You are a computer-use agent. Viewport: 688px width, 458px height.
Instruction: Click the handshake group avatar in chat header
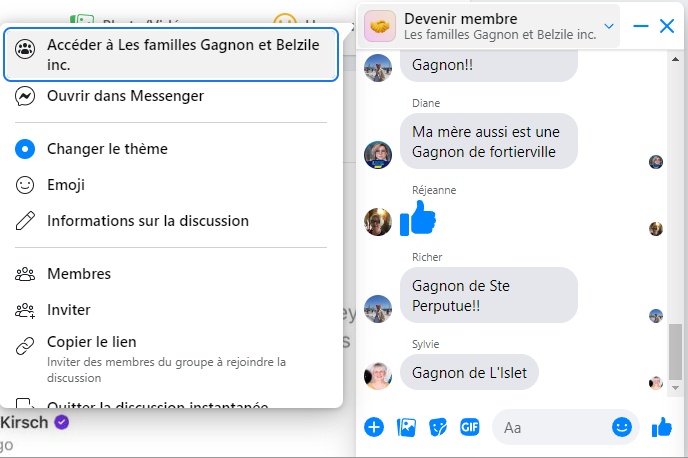[380, 26]
